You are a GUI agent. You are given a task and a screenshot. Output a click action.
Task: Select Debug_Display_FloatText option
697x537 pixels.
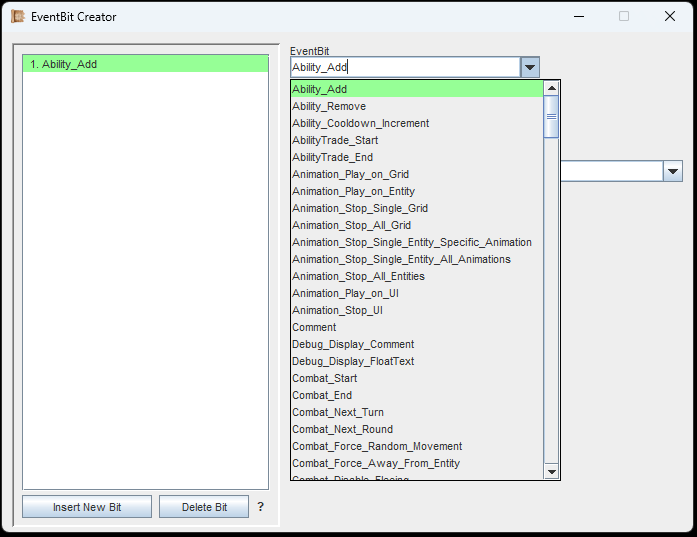tap(353, 361)
